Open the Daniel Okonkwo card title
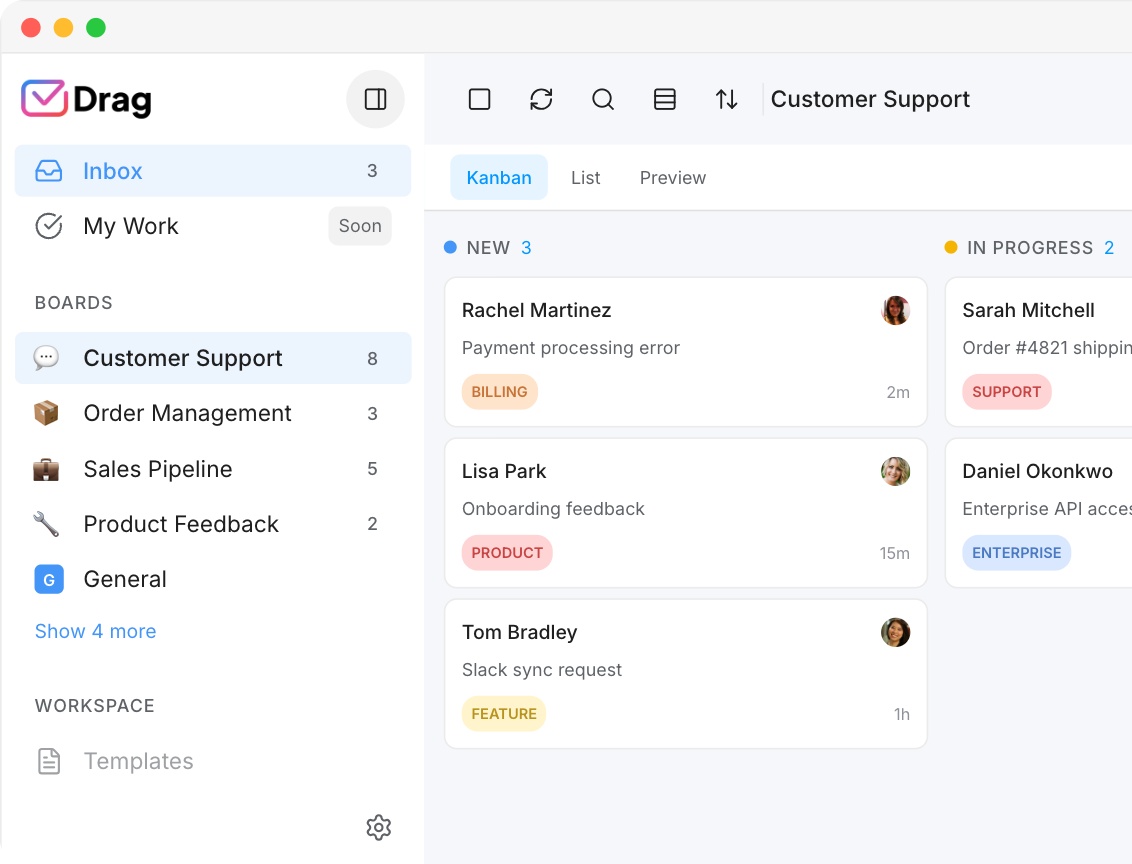1132x864 pixels. click(x=1037, y=471)
